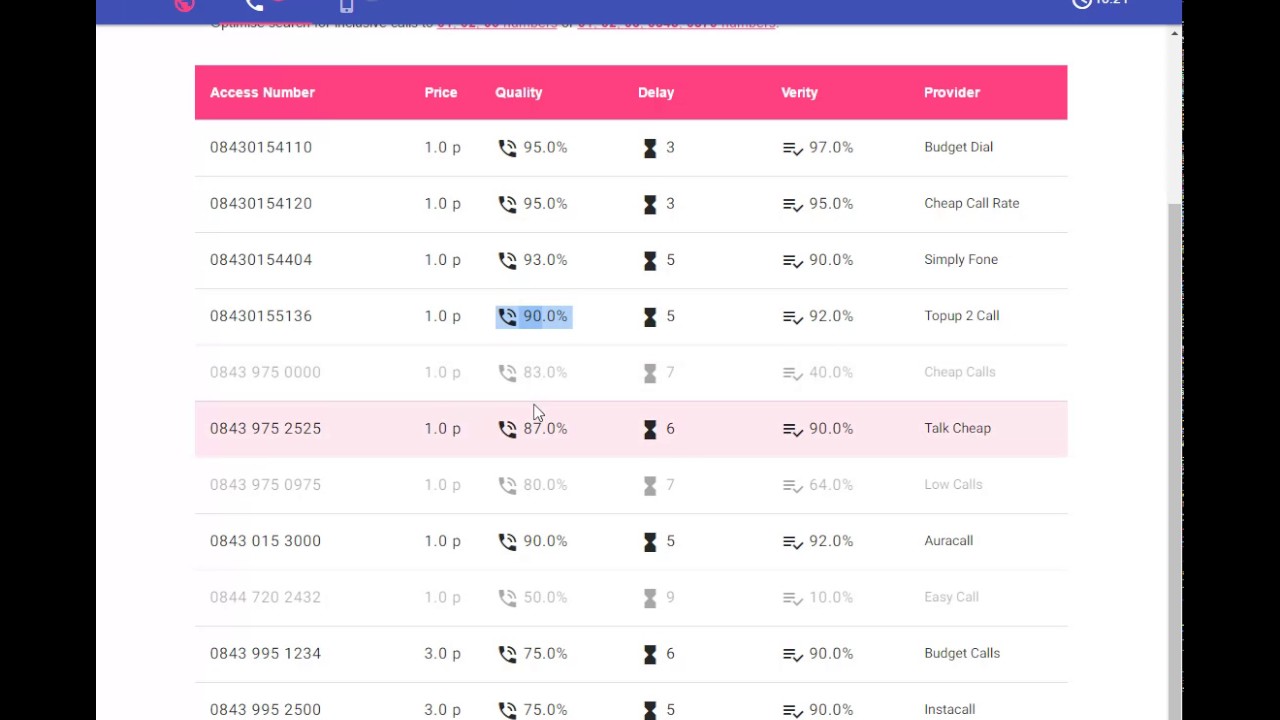Sort by the Price column header
Viewport: 1280px width, 720px height.
(440, 92)
